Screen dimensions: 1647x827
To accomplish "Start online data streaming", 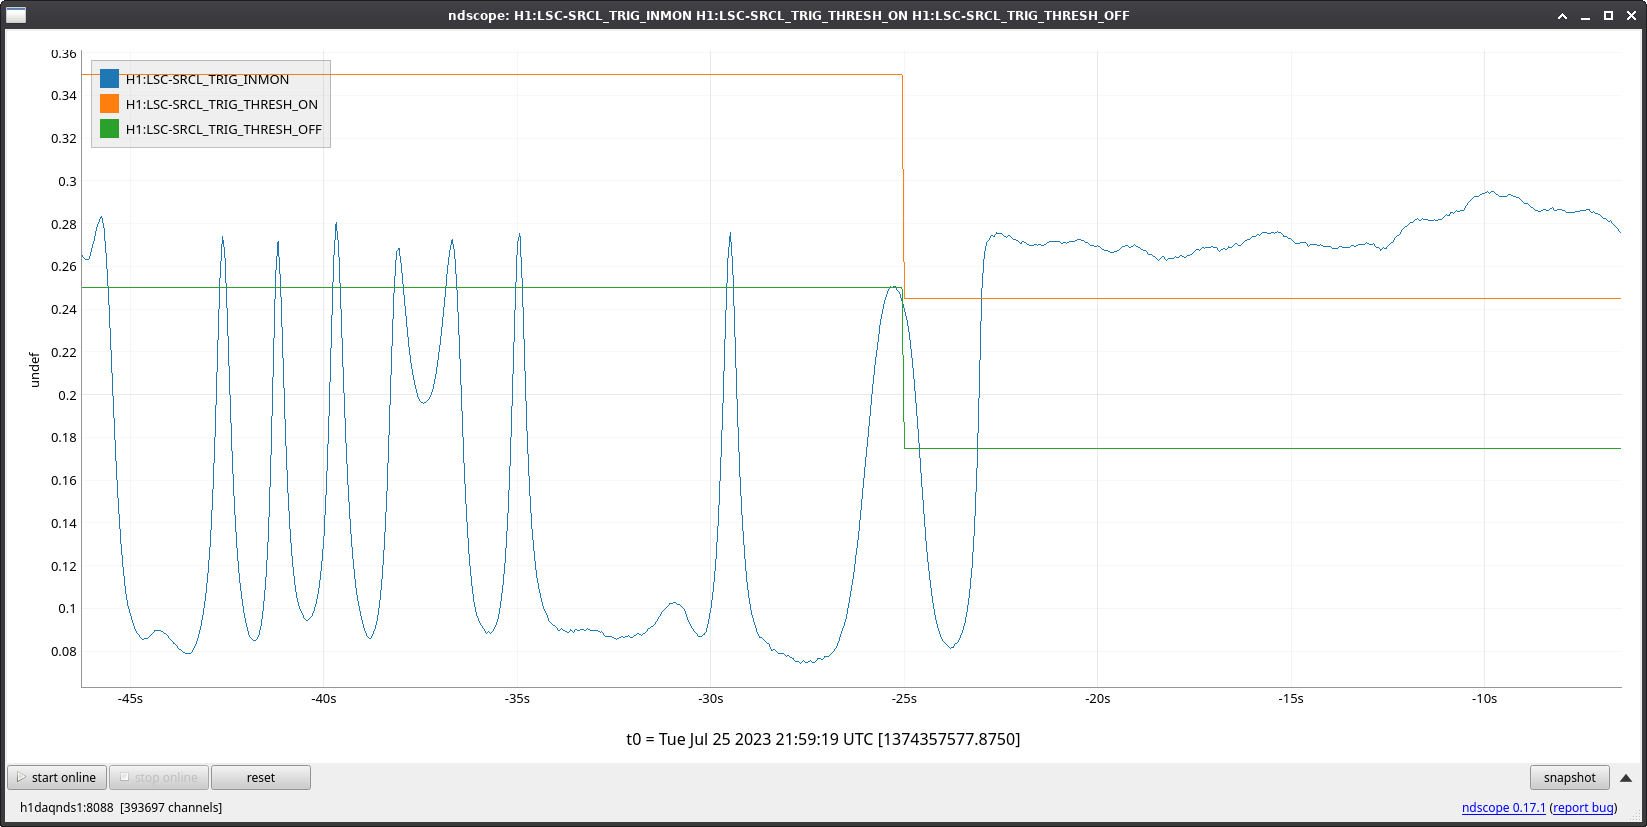I will (x=57, y=777).
